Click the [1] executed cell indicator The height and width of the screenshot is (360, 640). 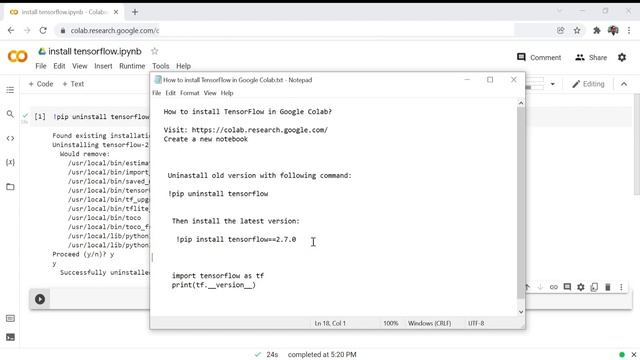coord(40,117)
